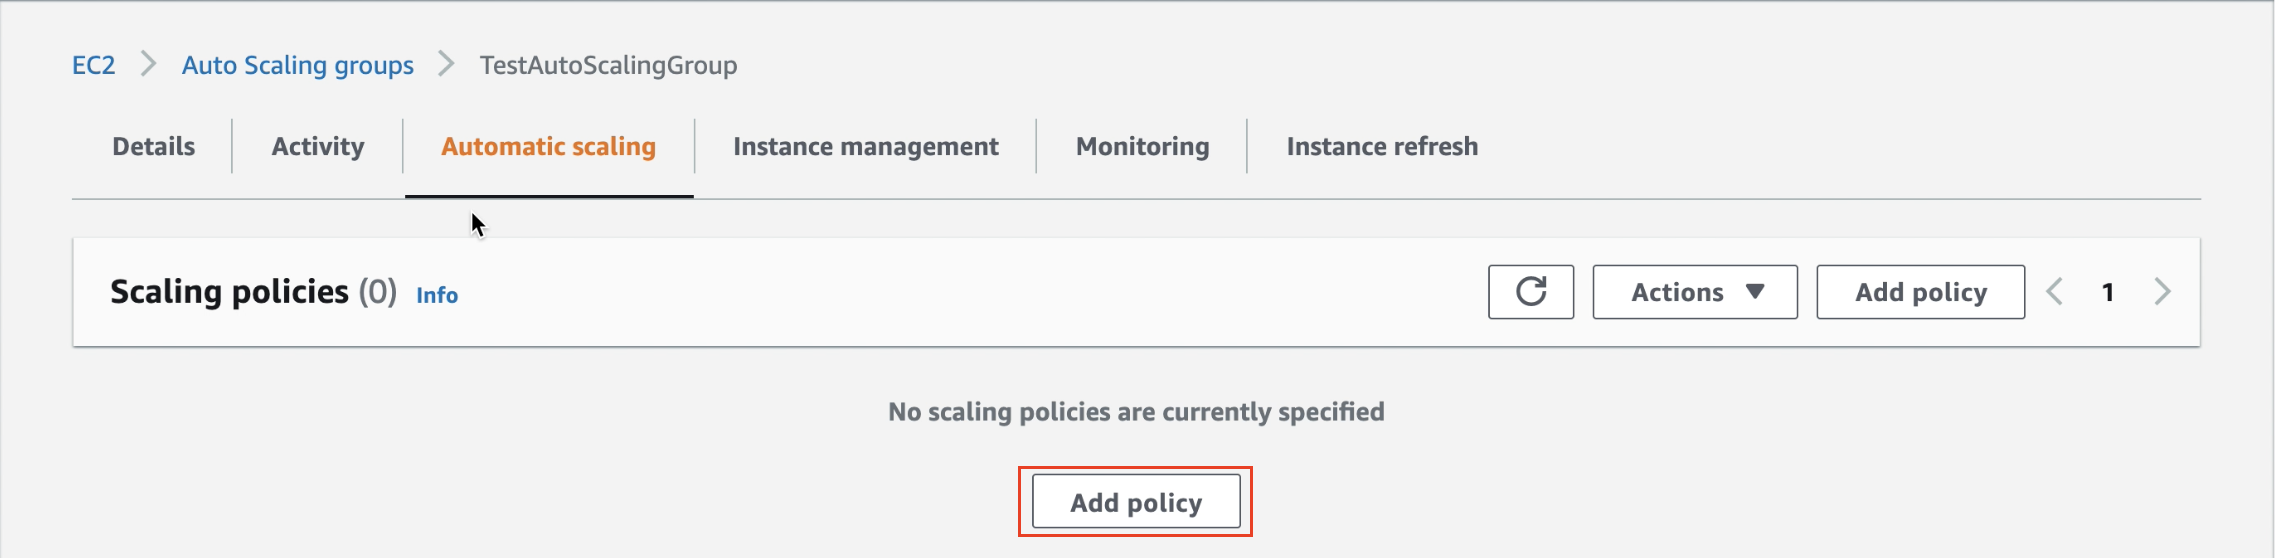The height and width of the screenshot is (558, 2280).
Task: Open the Scaling policies Info link
Action: click(x=437, y=295)
